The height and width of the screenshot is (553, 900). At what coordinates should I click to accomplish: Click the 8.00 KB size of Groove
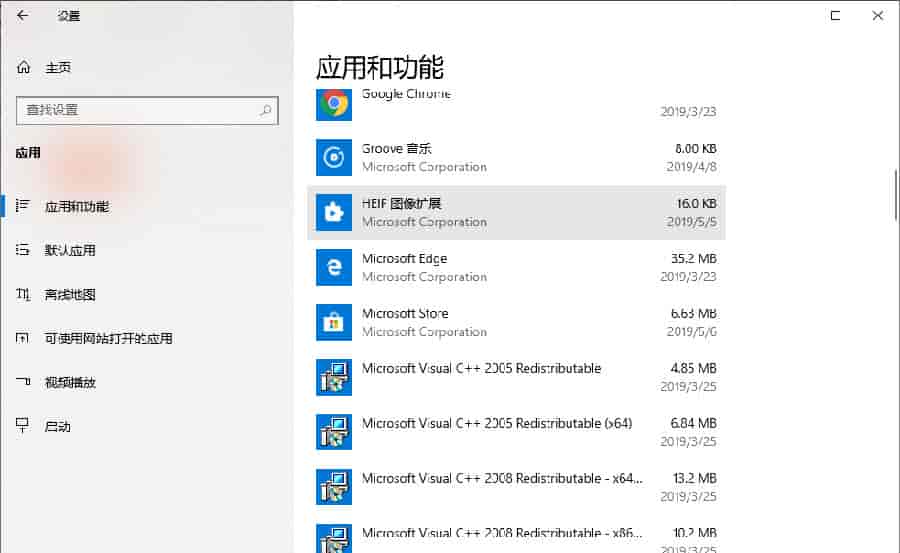696,148
